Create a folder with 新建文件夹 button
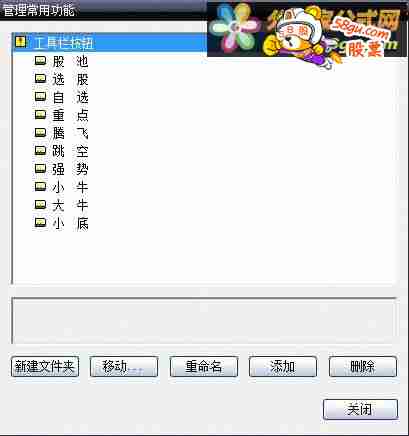The height and width of the screenshot is (436, 409). 45,367
